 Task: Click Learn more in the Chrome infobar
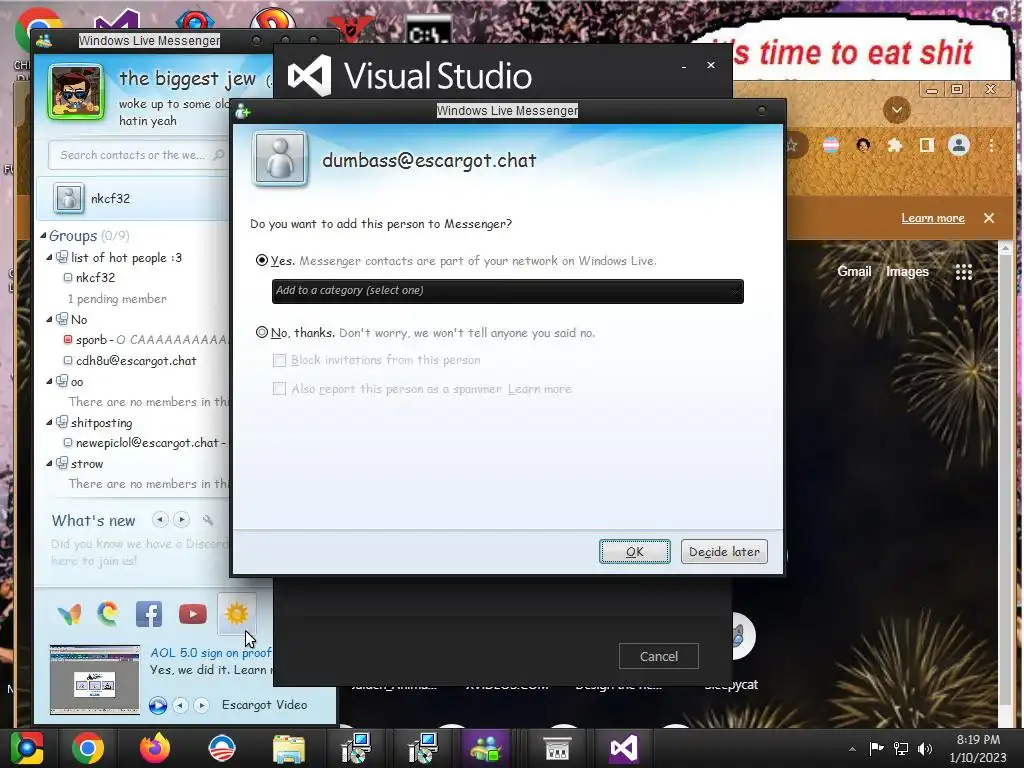pos(933,218)
